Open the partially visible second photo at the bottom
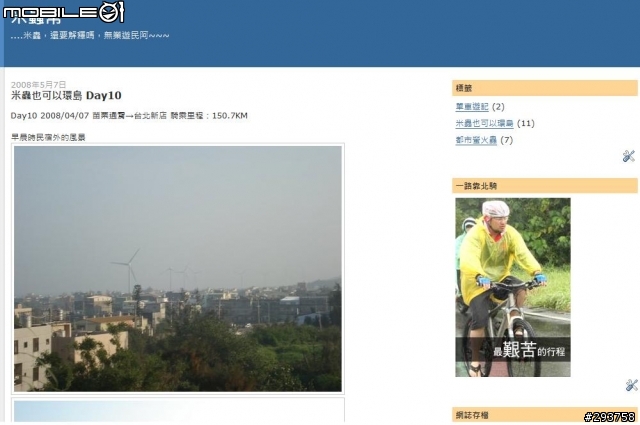This screenshot has width=640, height=425. click(x=178, y=411)
